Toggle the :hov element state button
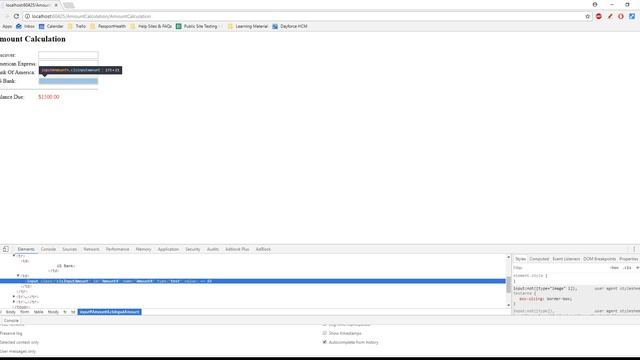 pyautogui.click(x=615, y=268)
